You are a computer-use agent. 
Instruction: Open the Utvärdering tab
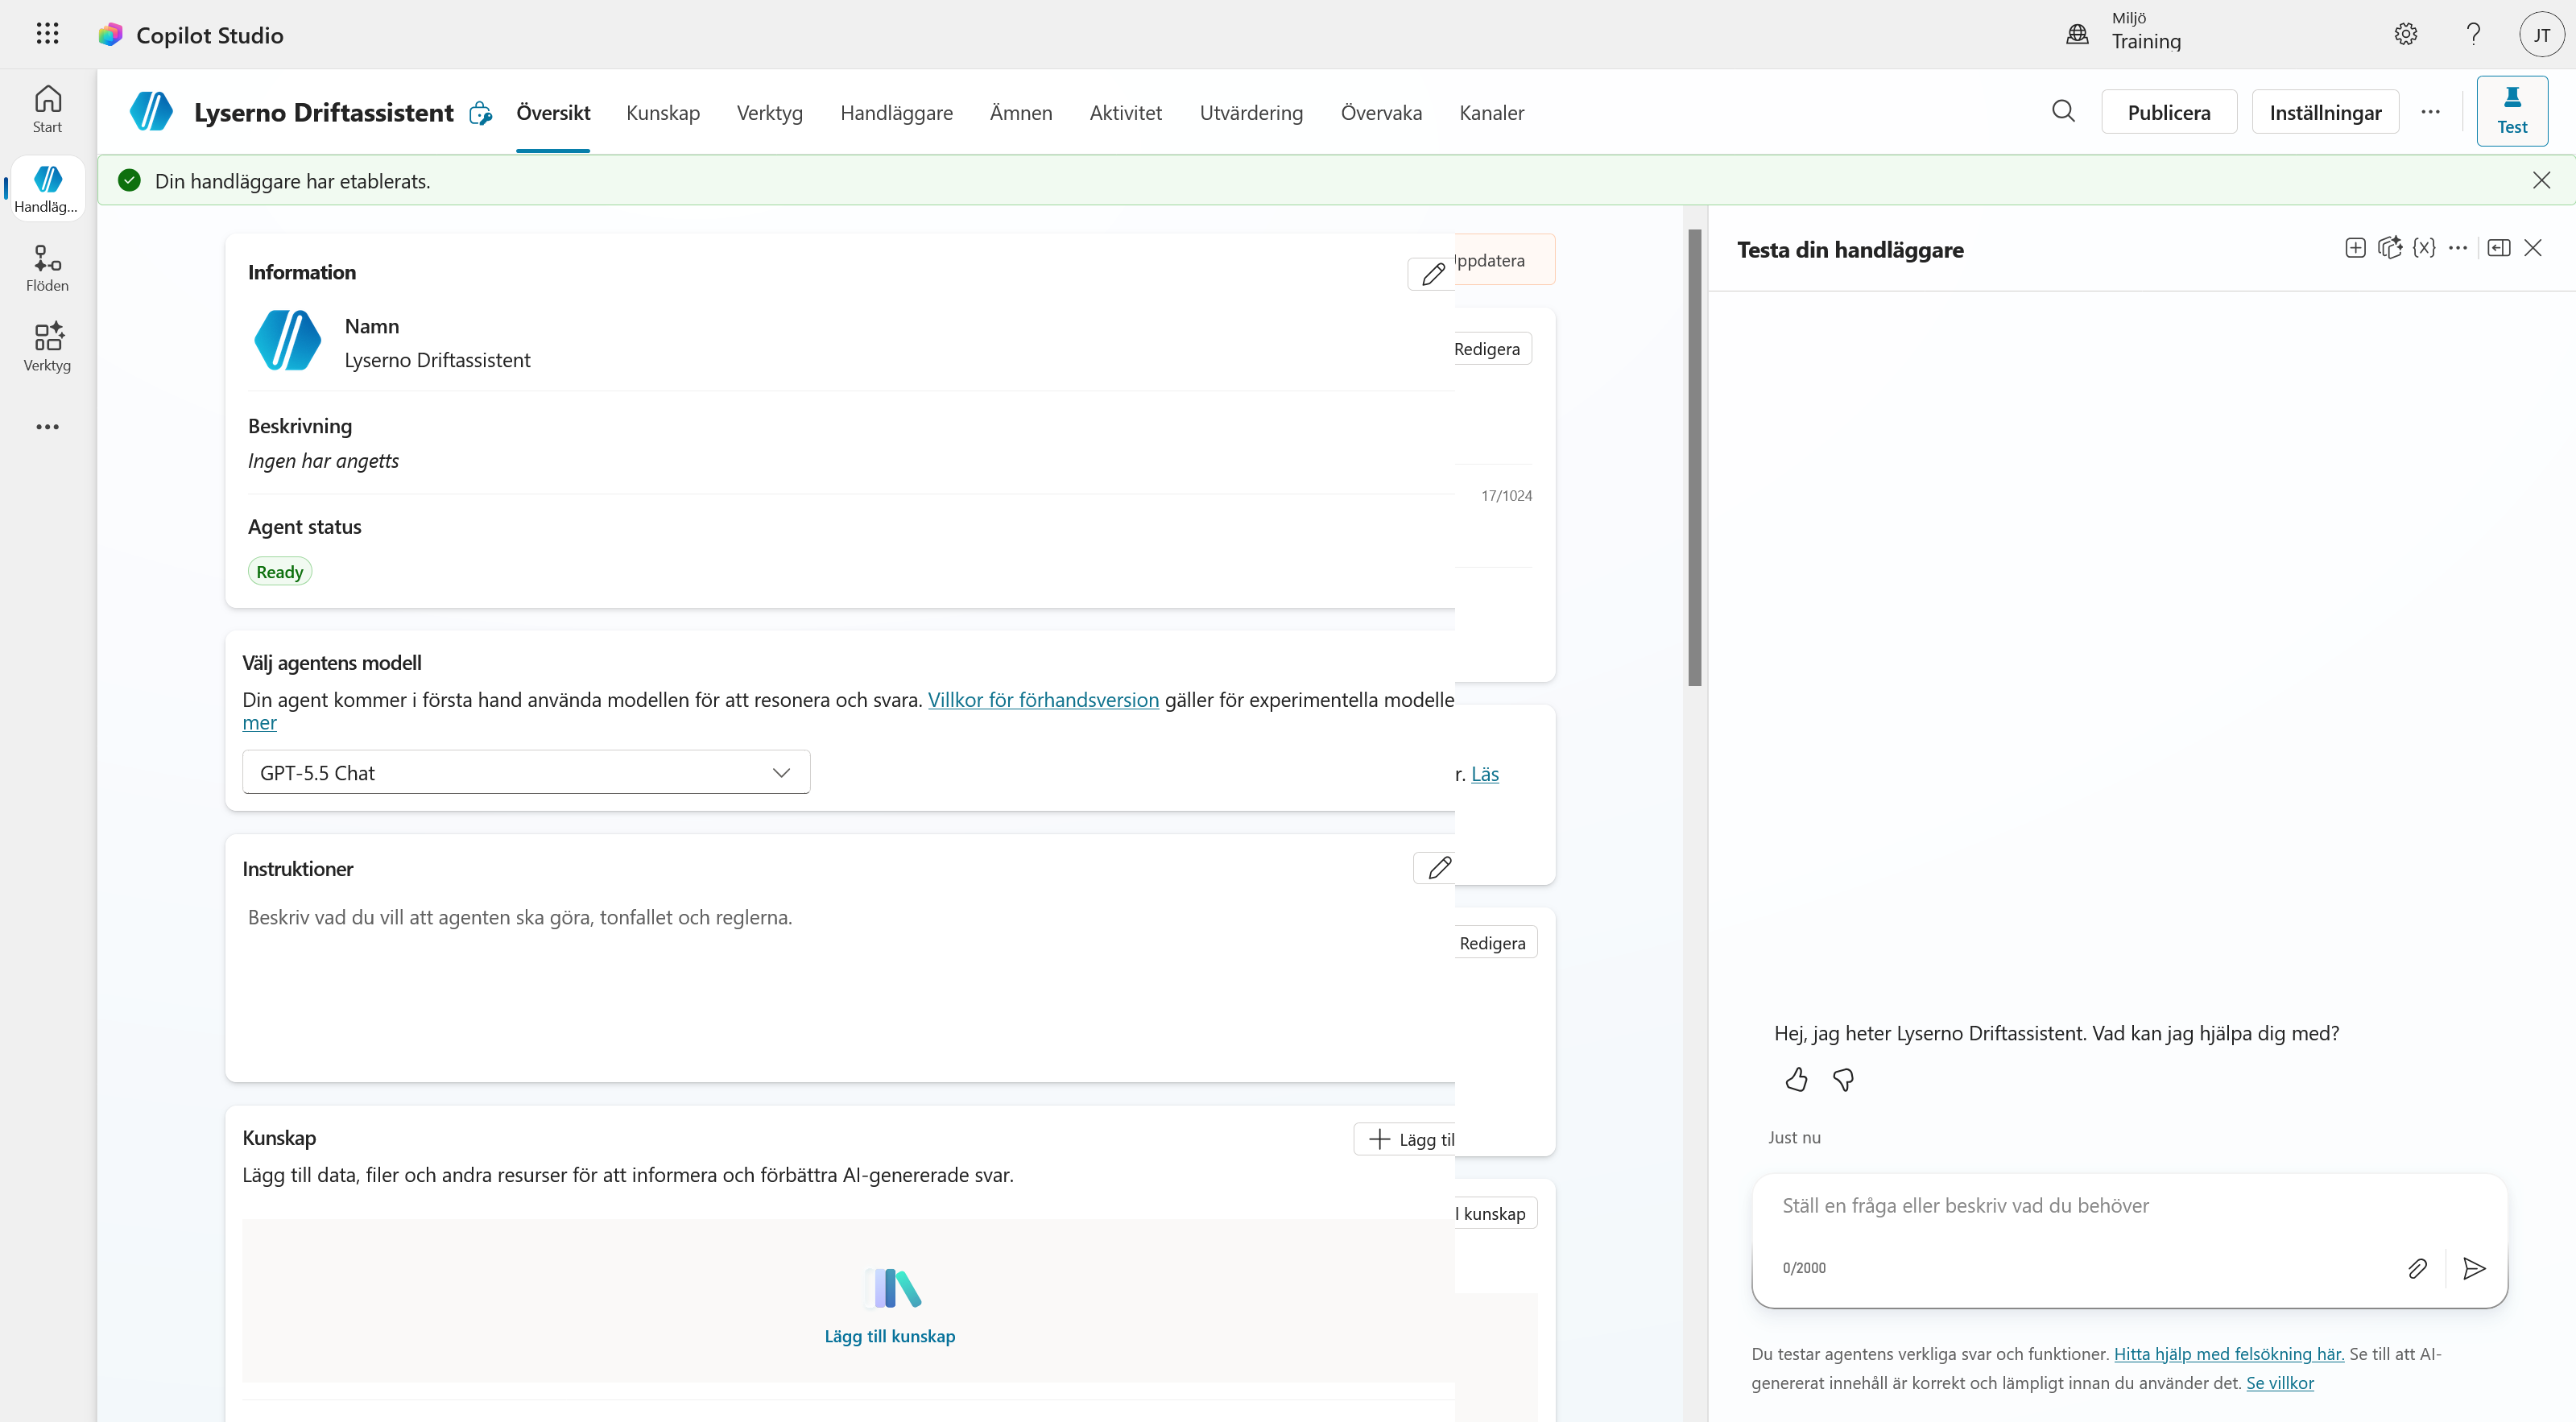click(x=1251, y=113)
